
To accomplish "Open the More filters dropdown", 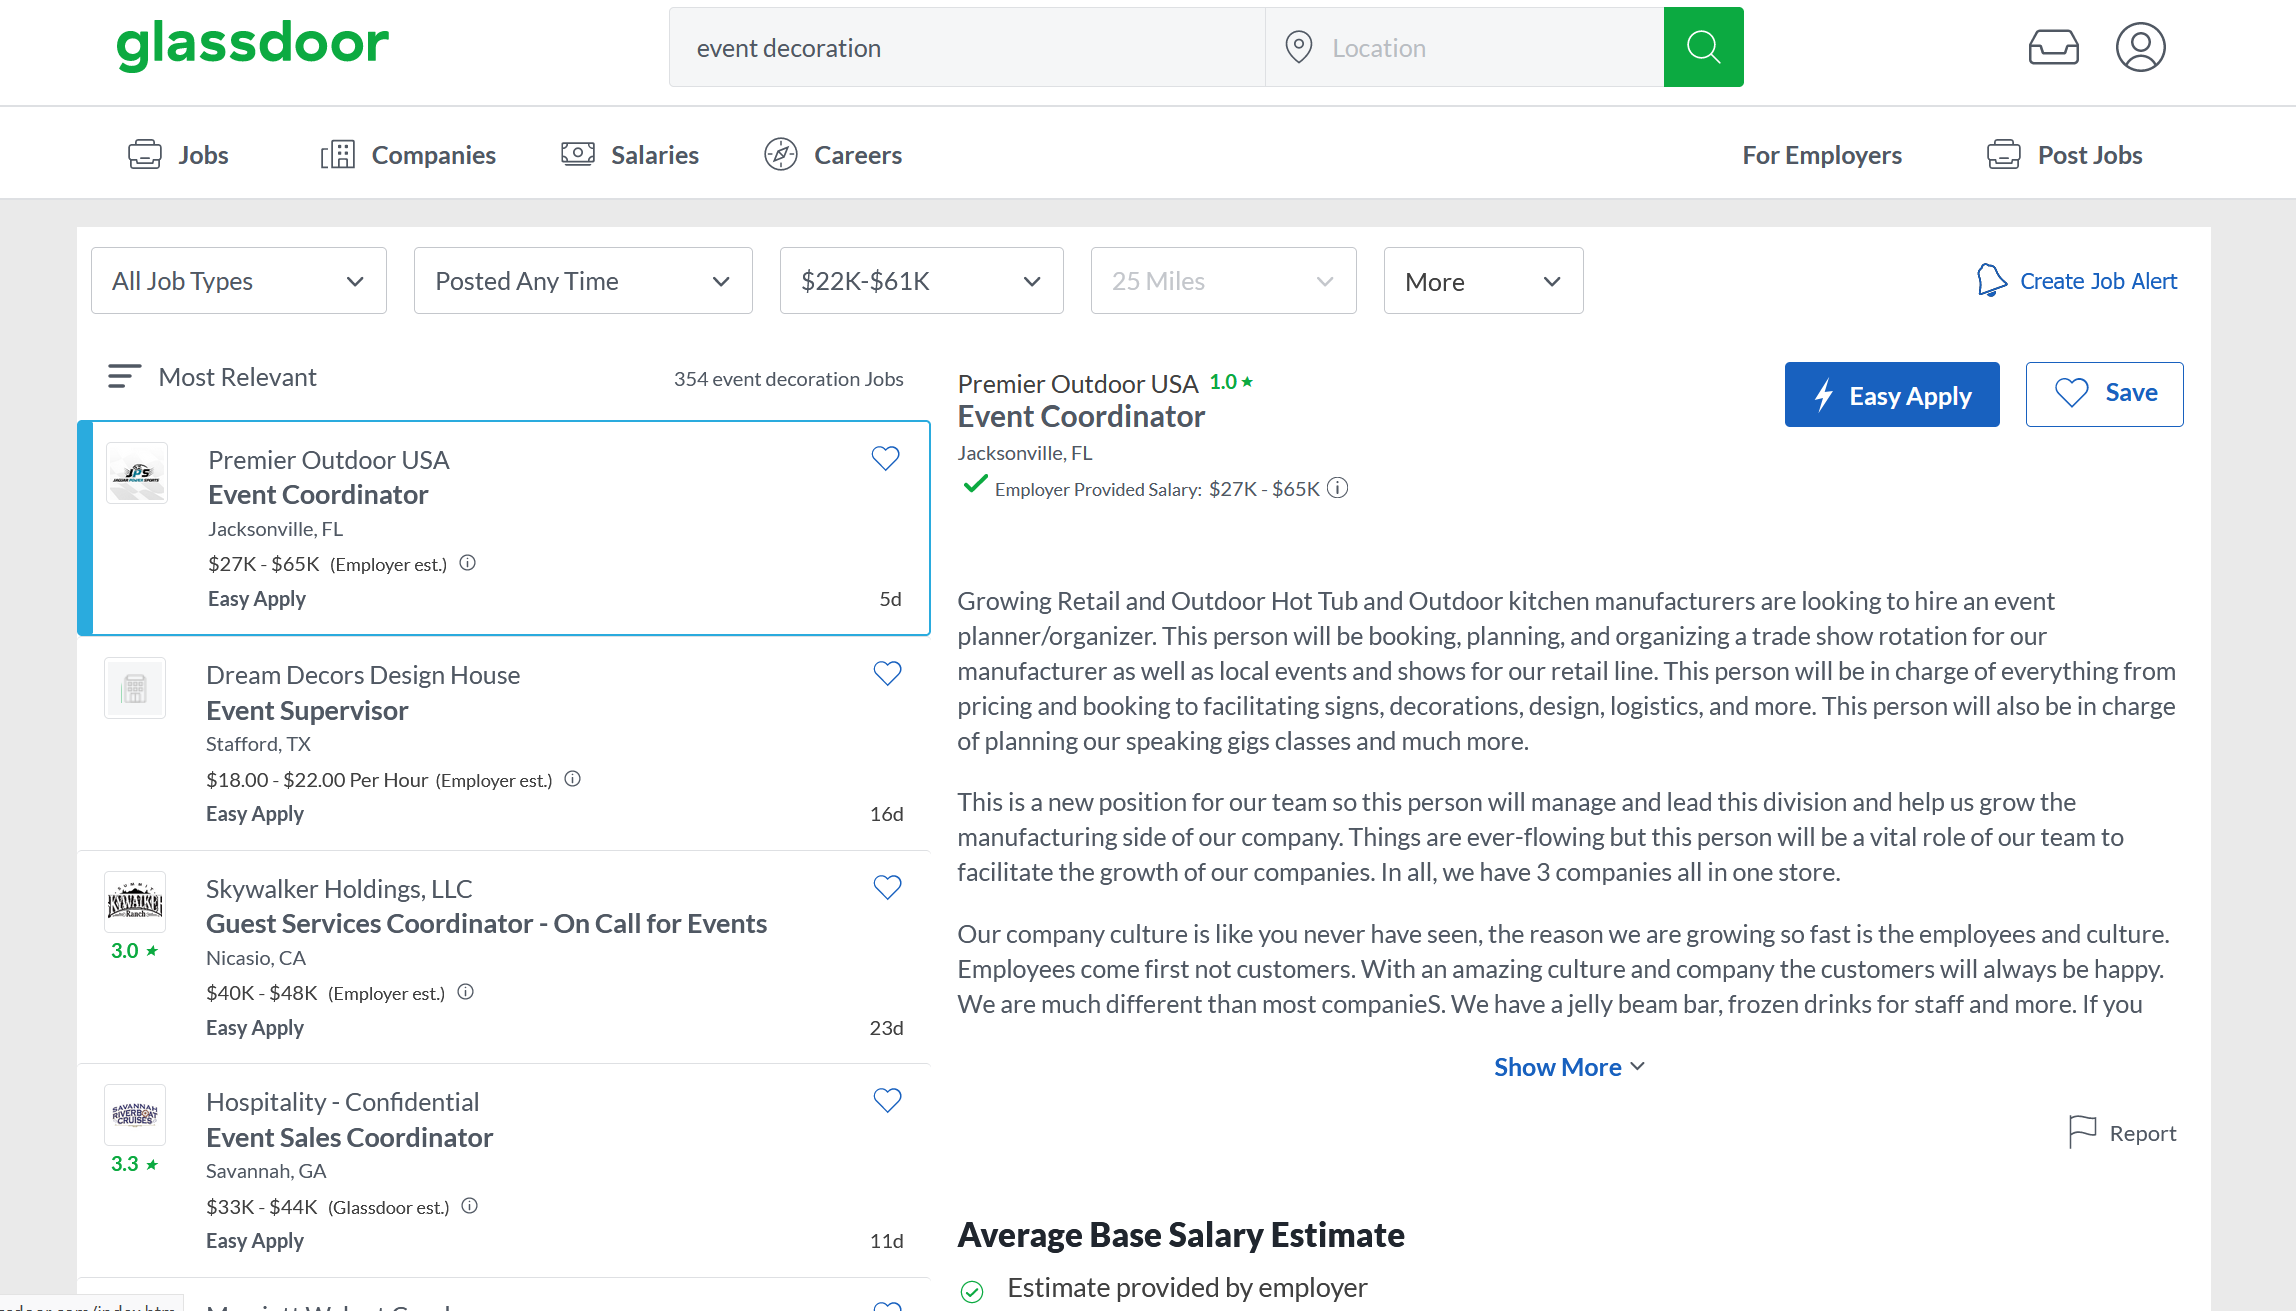I will tap(1483, 281).
